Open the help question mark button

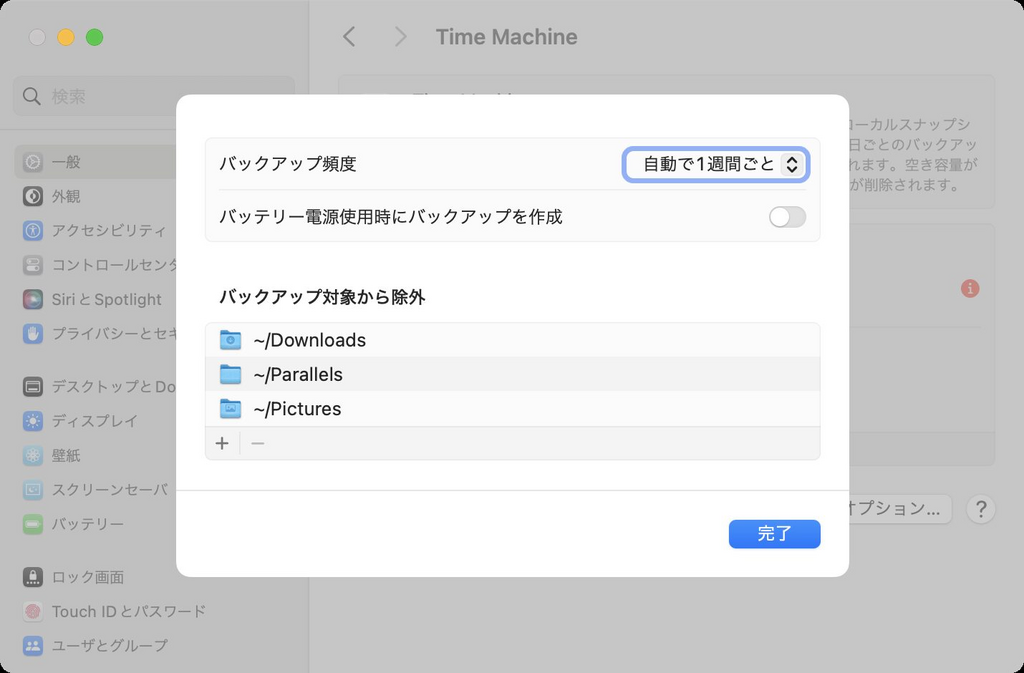(x=980, y=509)
